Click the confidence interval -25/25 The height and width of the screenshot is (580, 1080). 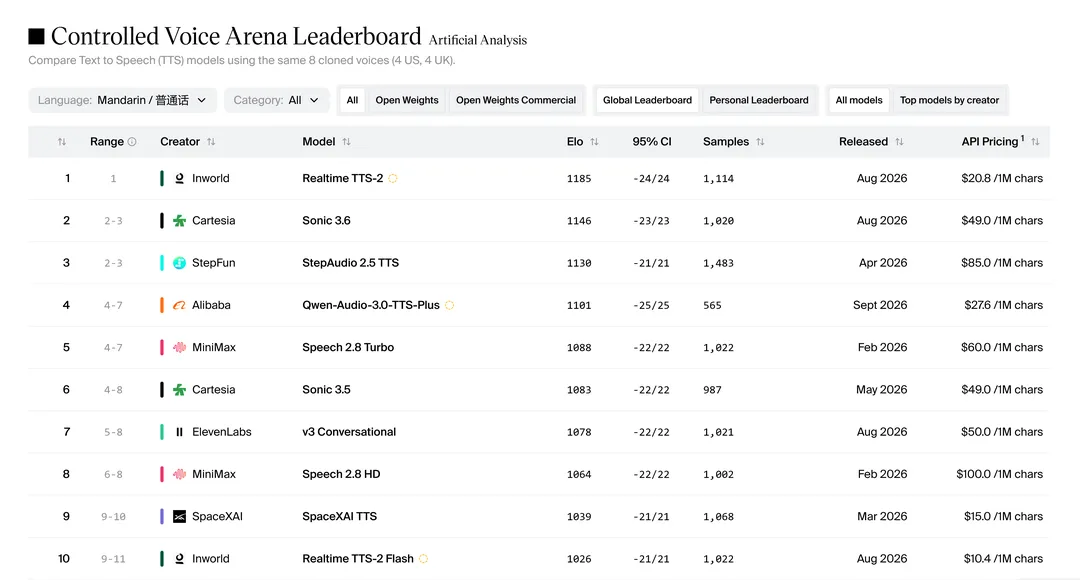pos(651,305)
